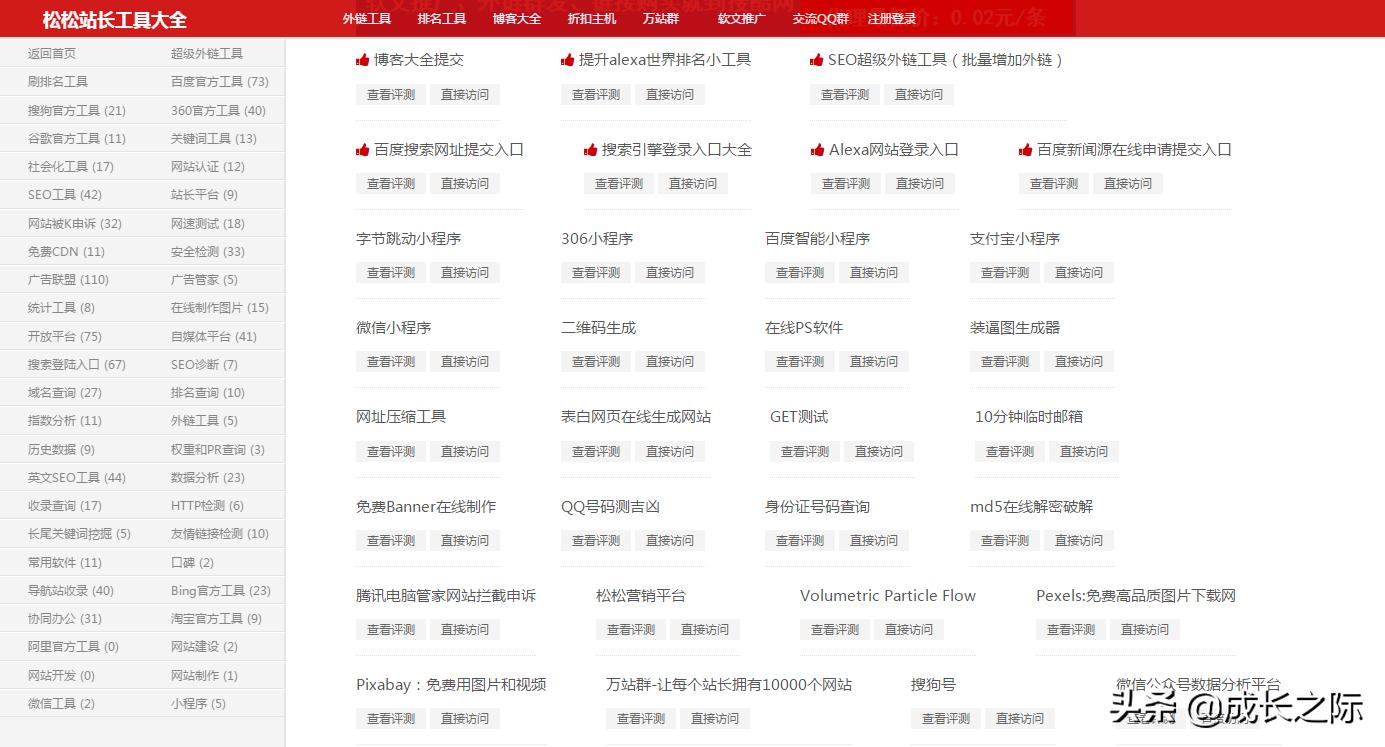This screenshot has width=1385, height=747.
Task: Click the thumbs-up icon beside 提升alexa世界排名小工具
Action: coord(566,59)
